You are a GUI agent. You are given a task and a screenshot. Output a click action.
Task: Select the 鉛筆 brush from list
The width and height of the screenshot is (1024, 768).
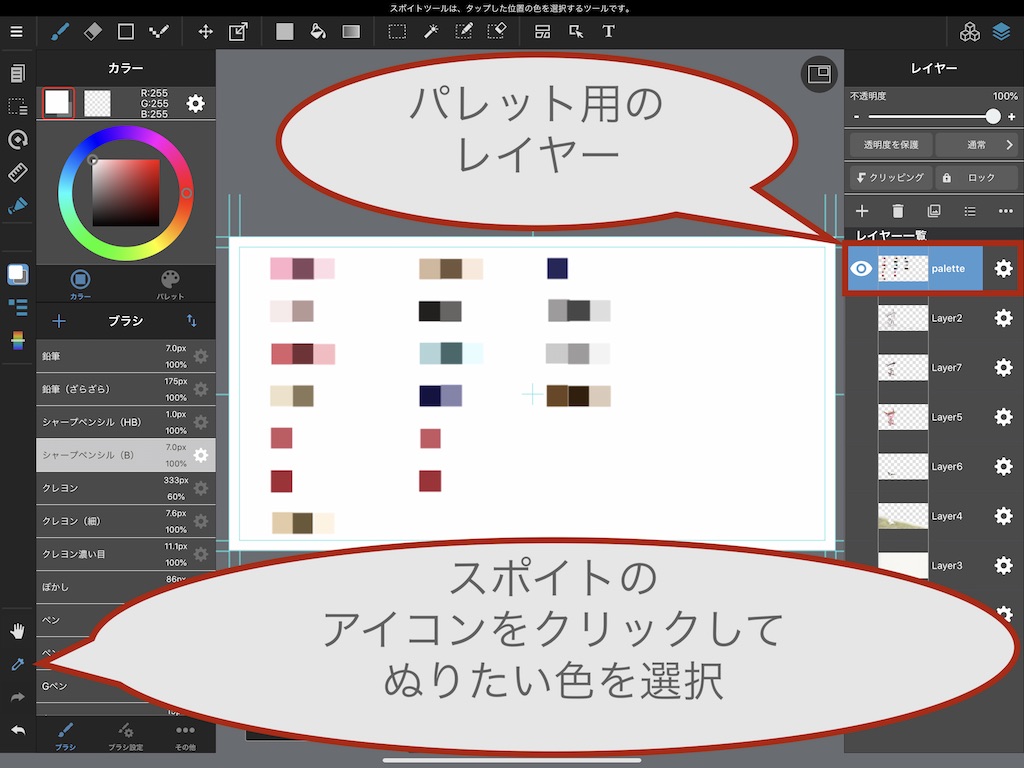[x=110, y=356]
